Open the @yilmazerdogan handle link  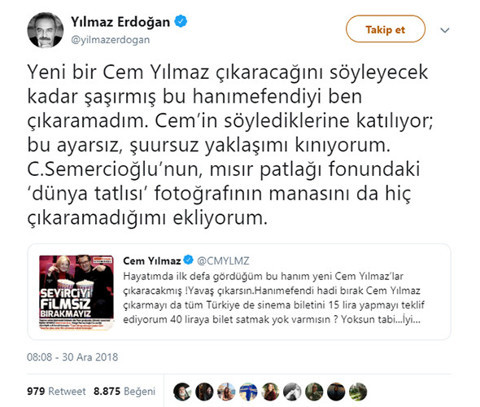point(110,40)
